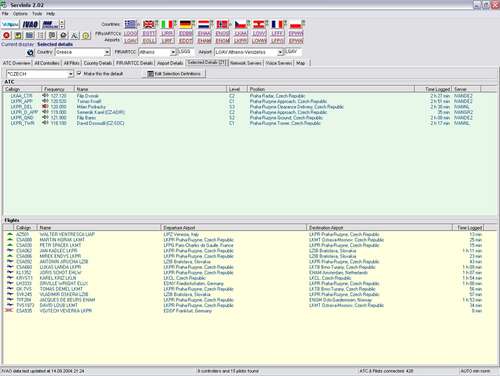500x376 pixels.
Task: Click the LKPR airport link
Action: (x=241, y=41)
